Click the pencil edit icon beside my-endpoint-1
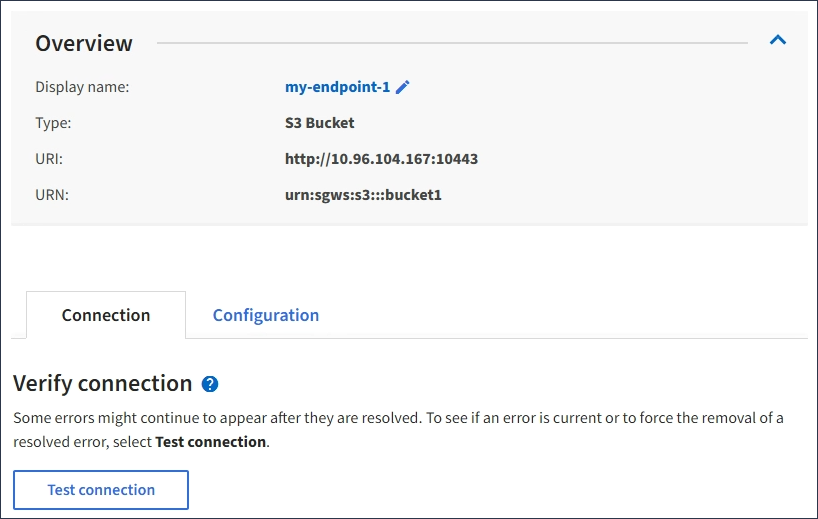 coord(403,87)
